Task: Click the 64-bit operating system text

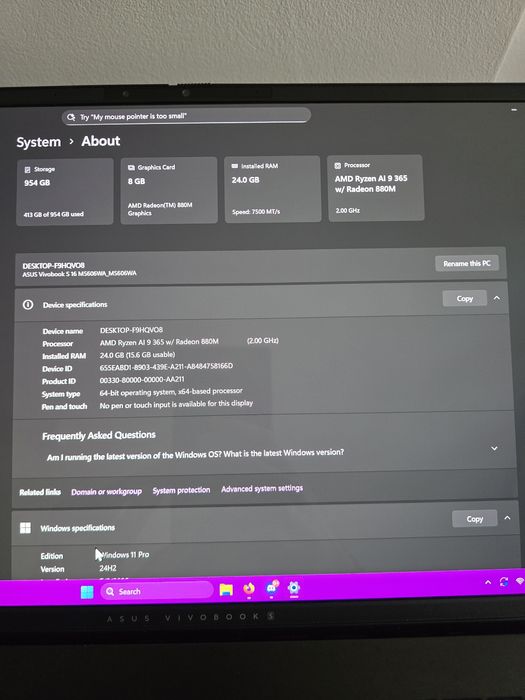Action: pyautogui.click(x=171, y=392)
